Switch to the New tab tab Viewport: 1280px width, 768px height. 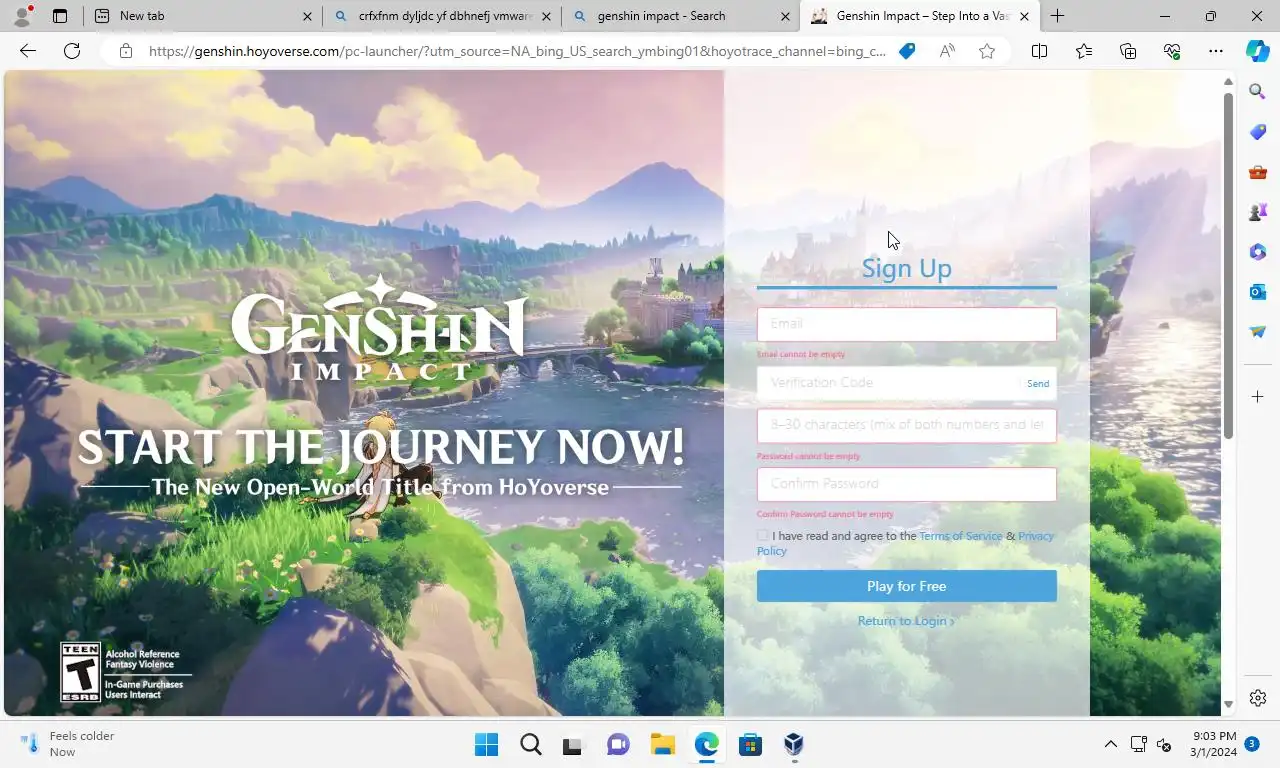coord(200,16)
